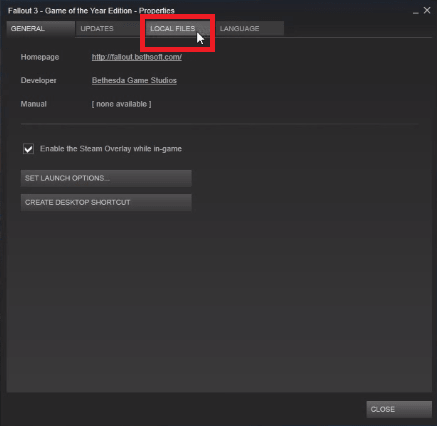
Task: Follow the Bethesda Game Studios developer link
Action: tap(134, 80)
